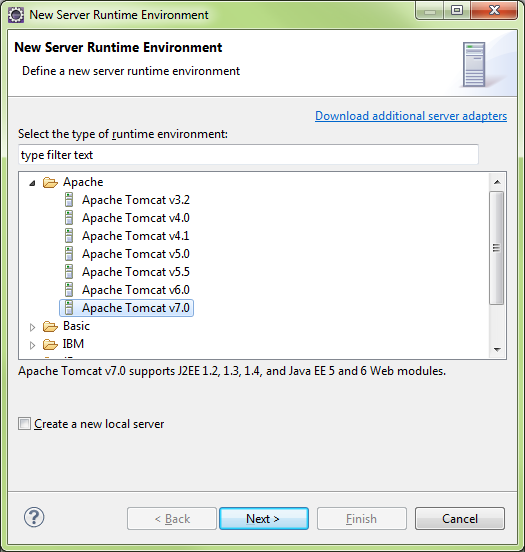This screenshot has height=552, width=525.
Task: Click the Apache Tomcat v3.2 server icon
Action: point(69,200)
